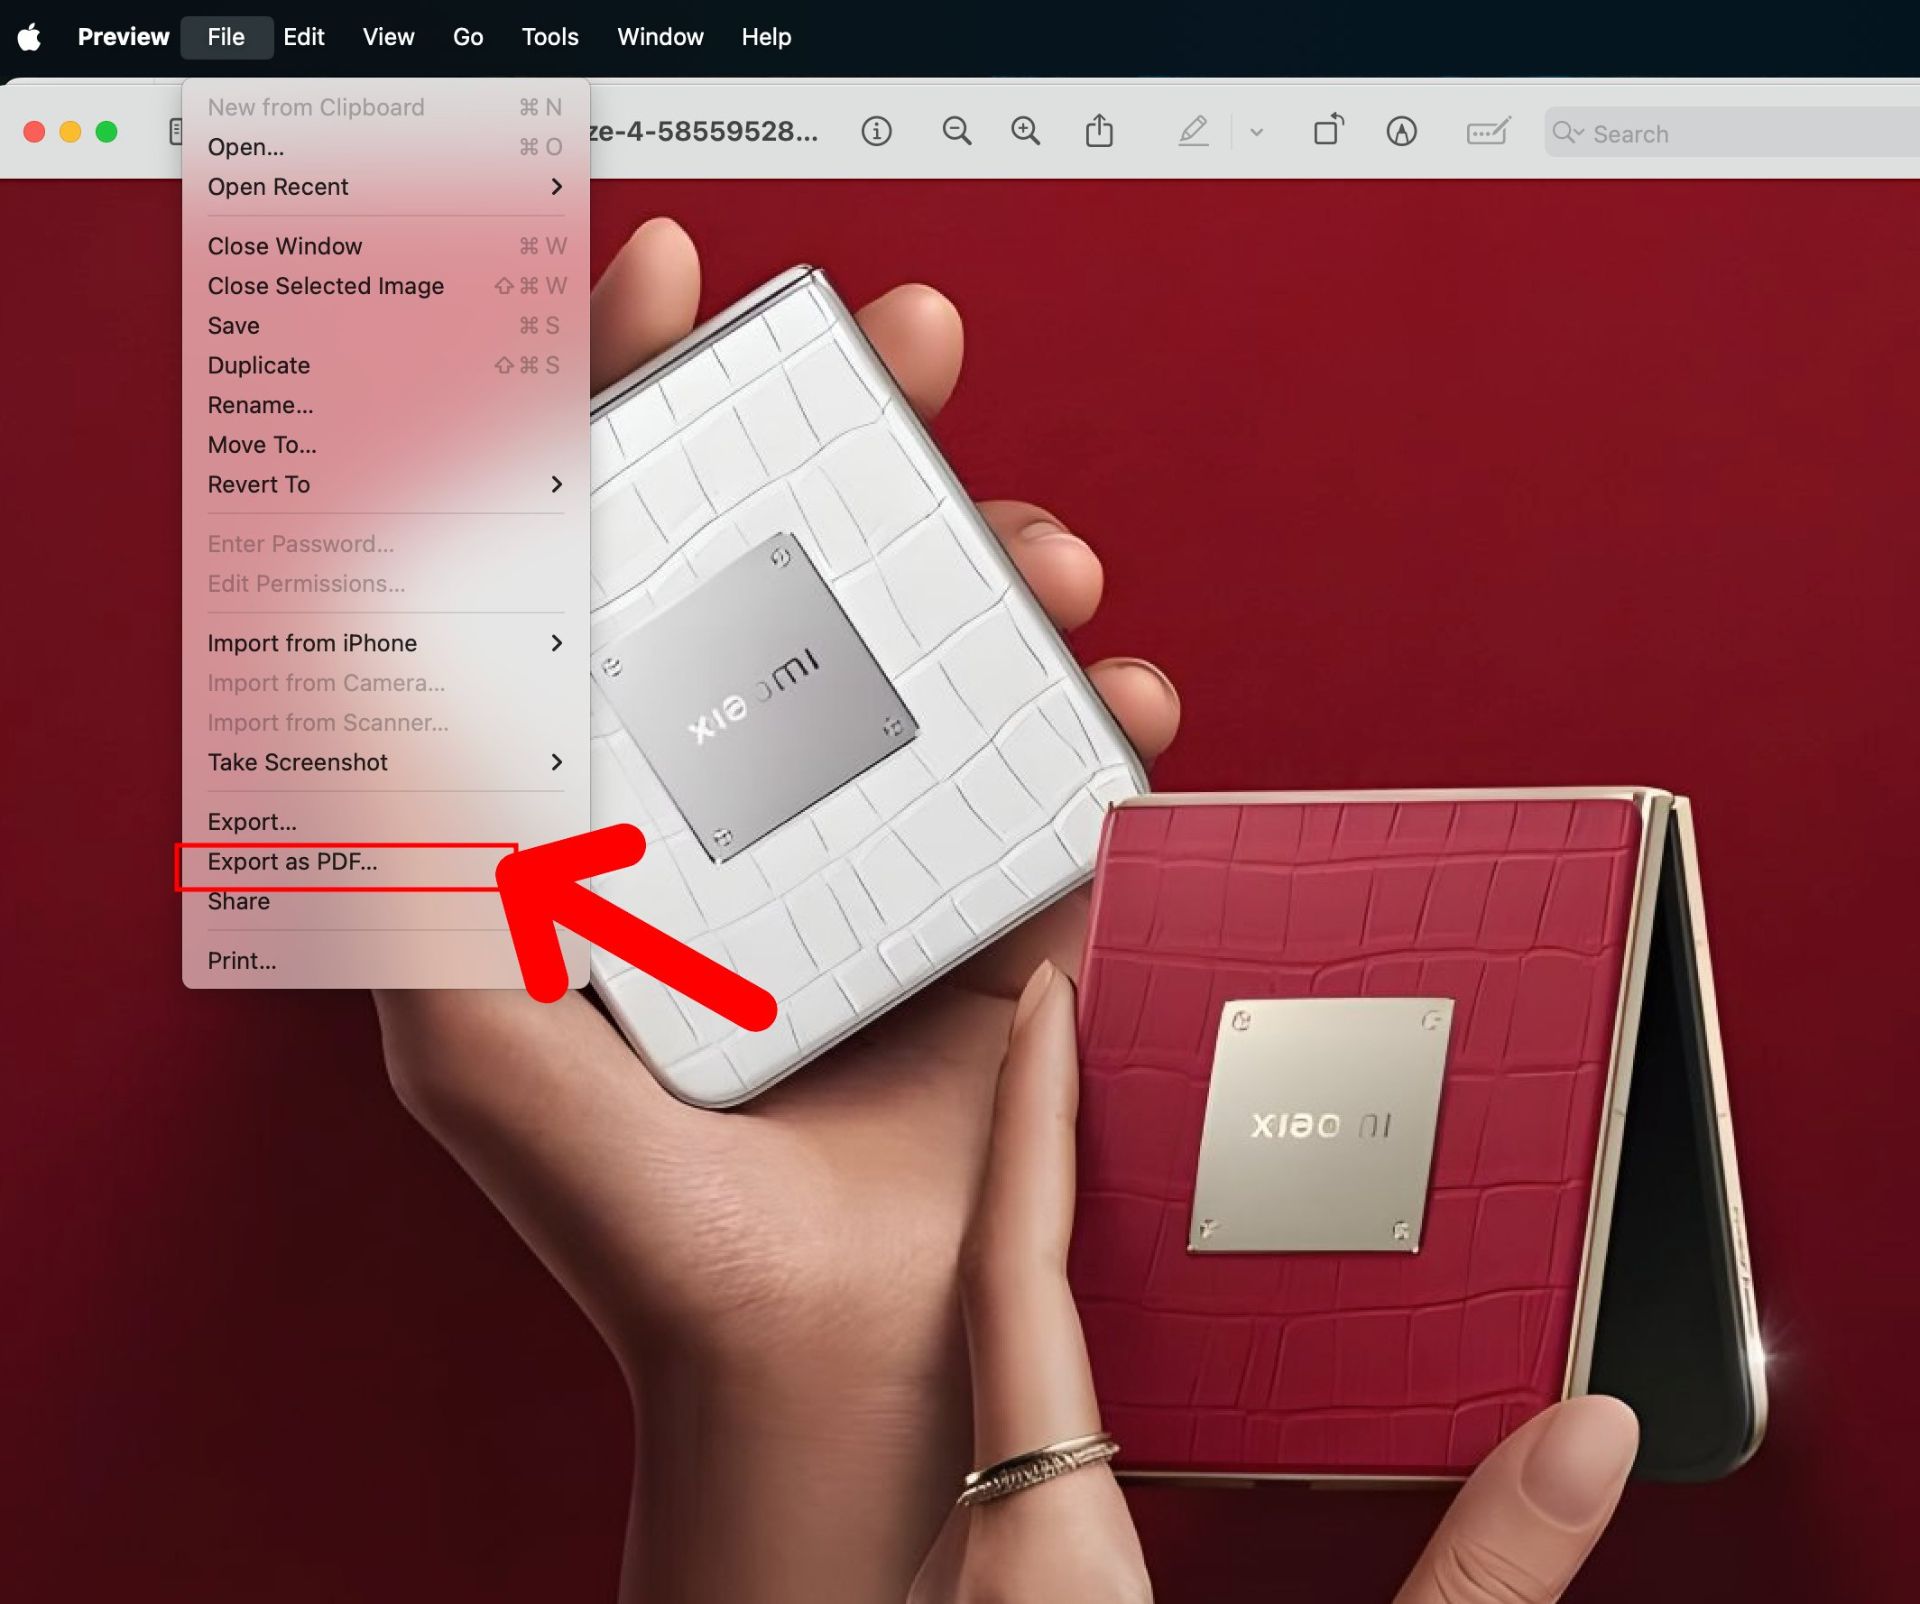Zoom in using the magnifier plus icon

point(1025,131)
